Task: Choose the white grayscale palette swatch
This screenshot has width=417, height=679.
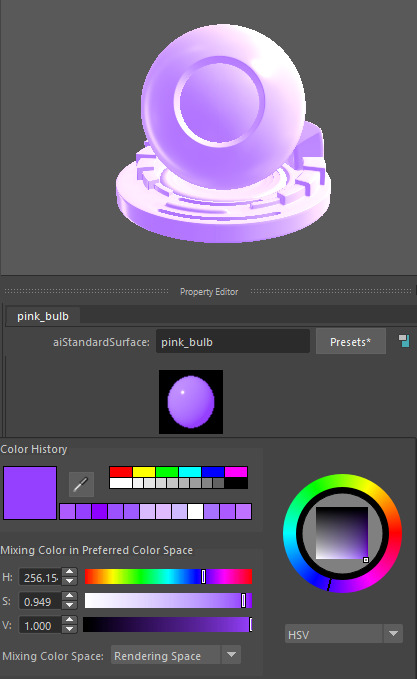Action: (x=121, y=483)
